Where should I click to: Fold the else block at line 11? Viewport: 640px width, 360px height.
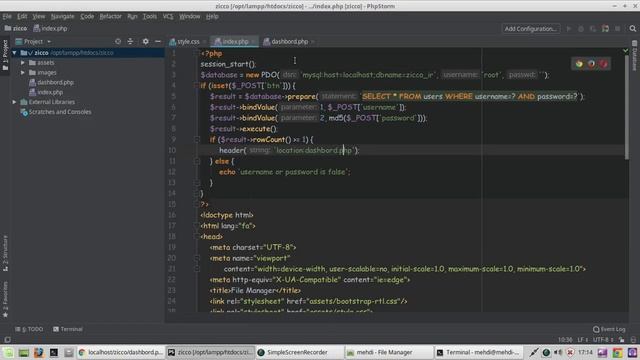[197, 161]
